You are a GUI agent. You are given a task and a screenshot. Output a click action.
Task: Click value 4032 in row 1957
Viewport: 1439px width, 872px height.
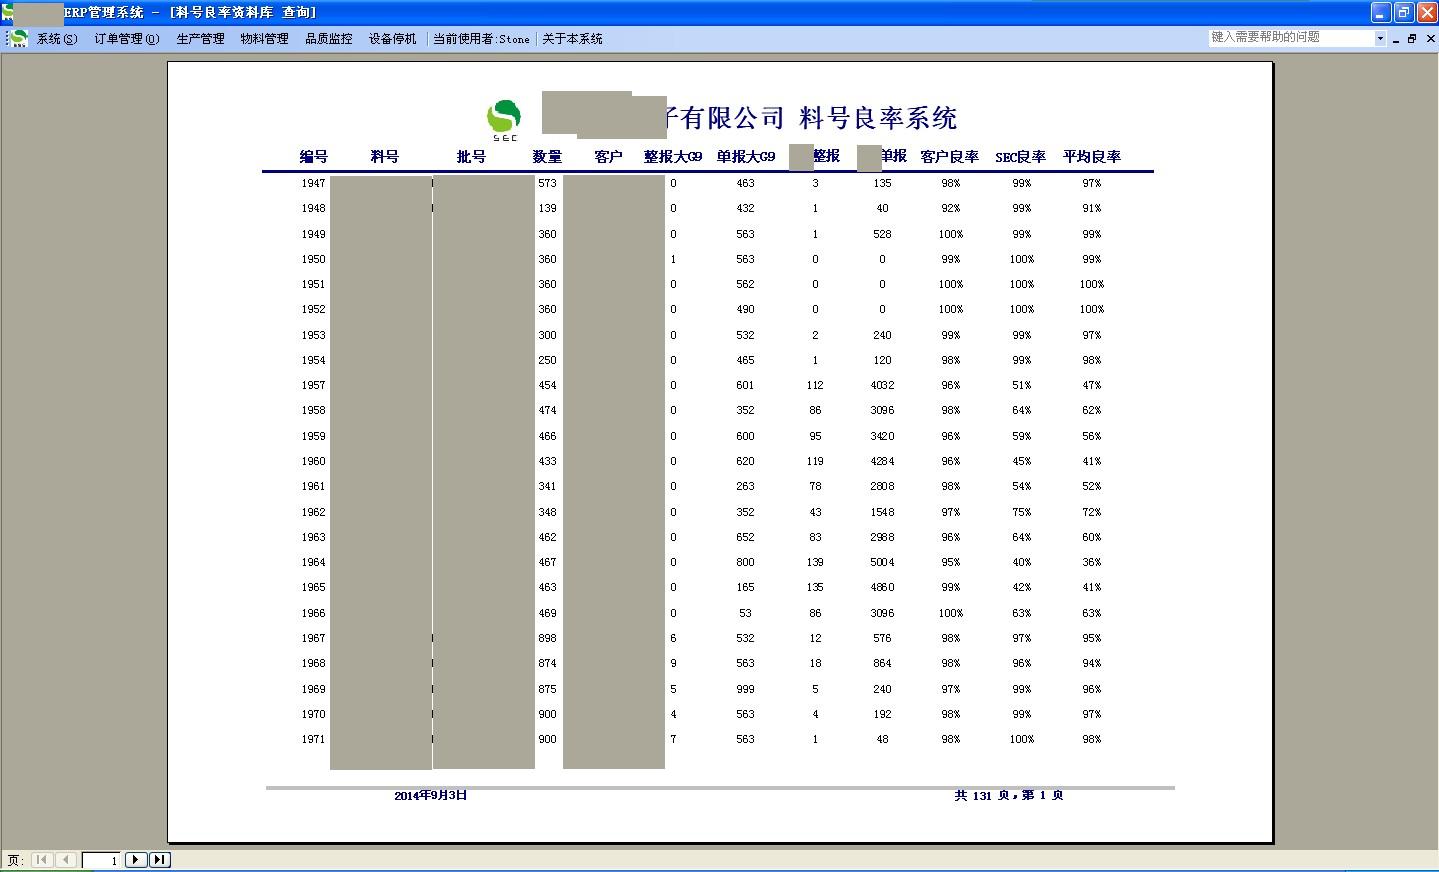click(x=882, y=385)
